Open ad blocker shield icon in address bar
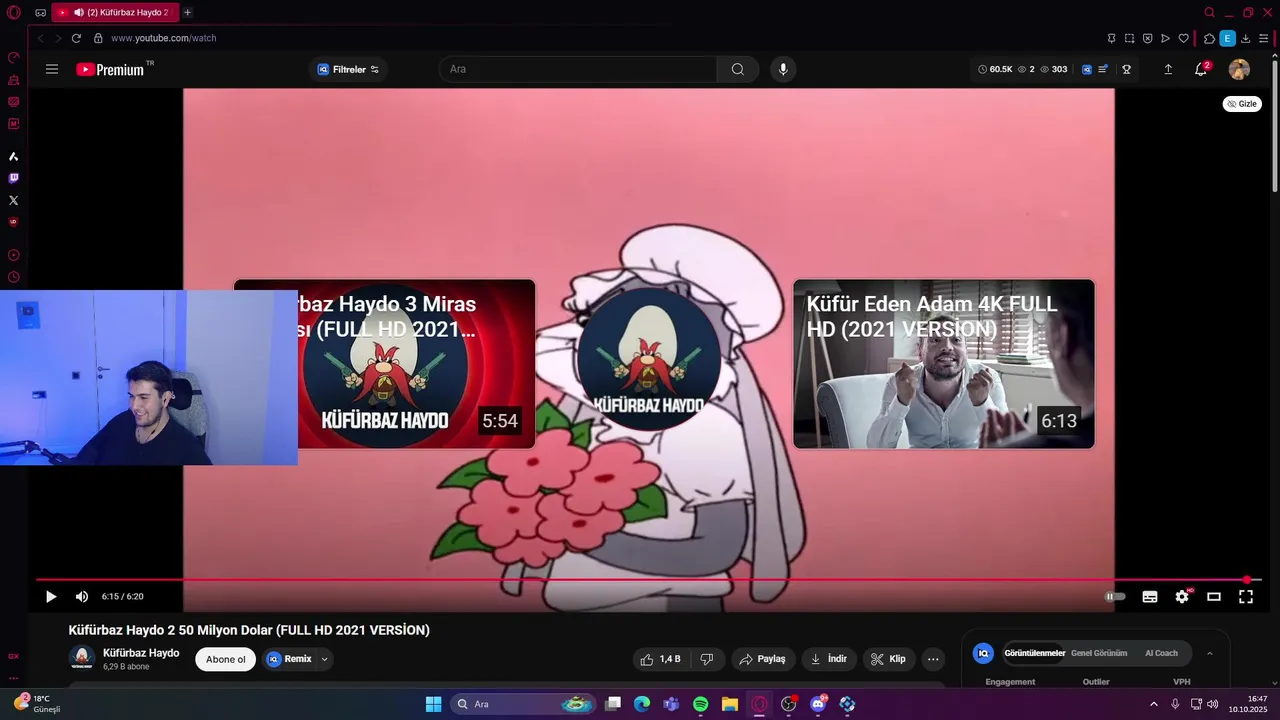The image size is (1280, 720). click(1147, 38)
